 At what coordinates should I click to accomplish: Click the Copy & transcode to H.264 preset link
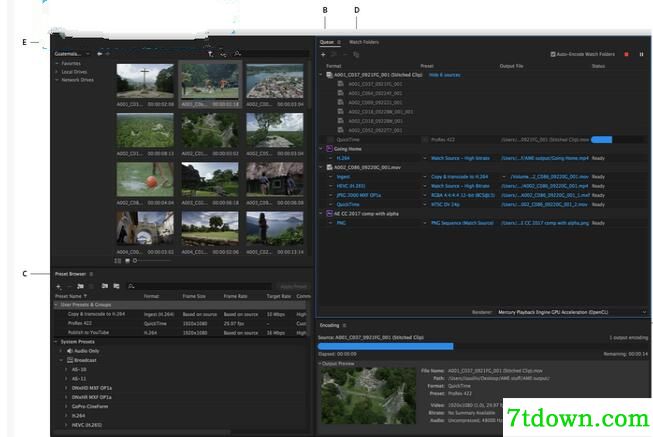[x=459, y=177]
